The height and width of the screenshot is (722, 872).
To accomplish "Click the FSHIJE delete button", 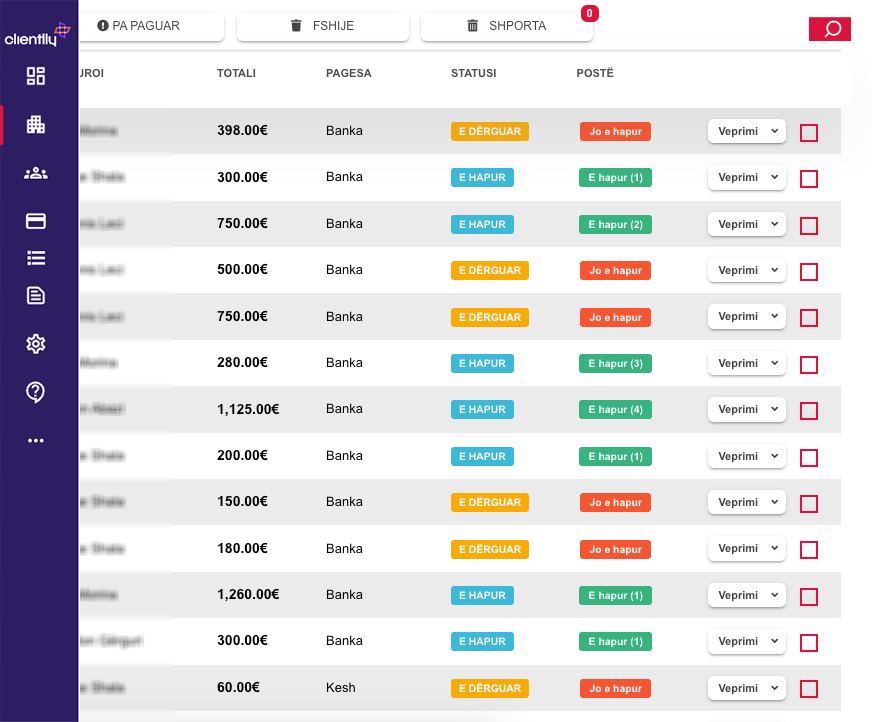I will click(x=323, y=26).
